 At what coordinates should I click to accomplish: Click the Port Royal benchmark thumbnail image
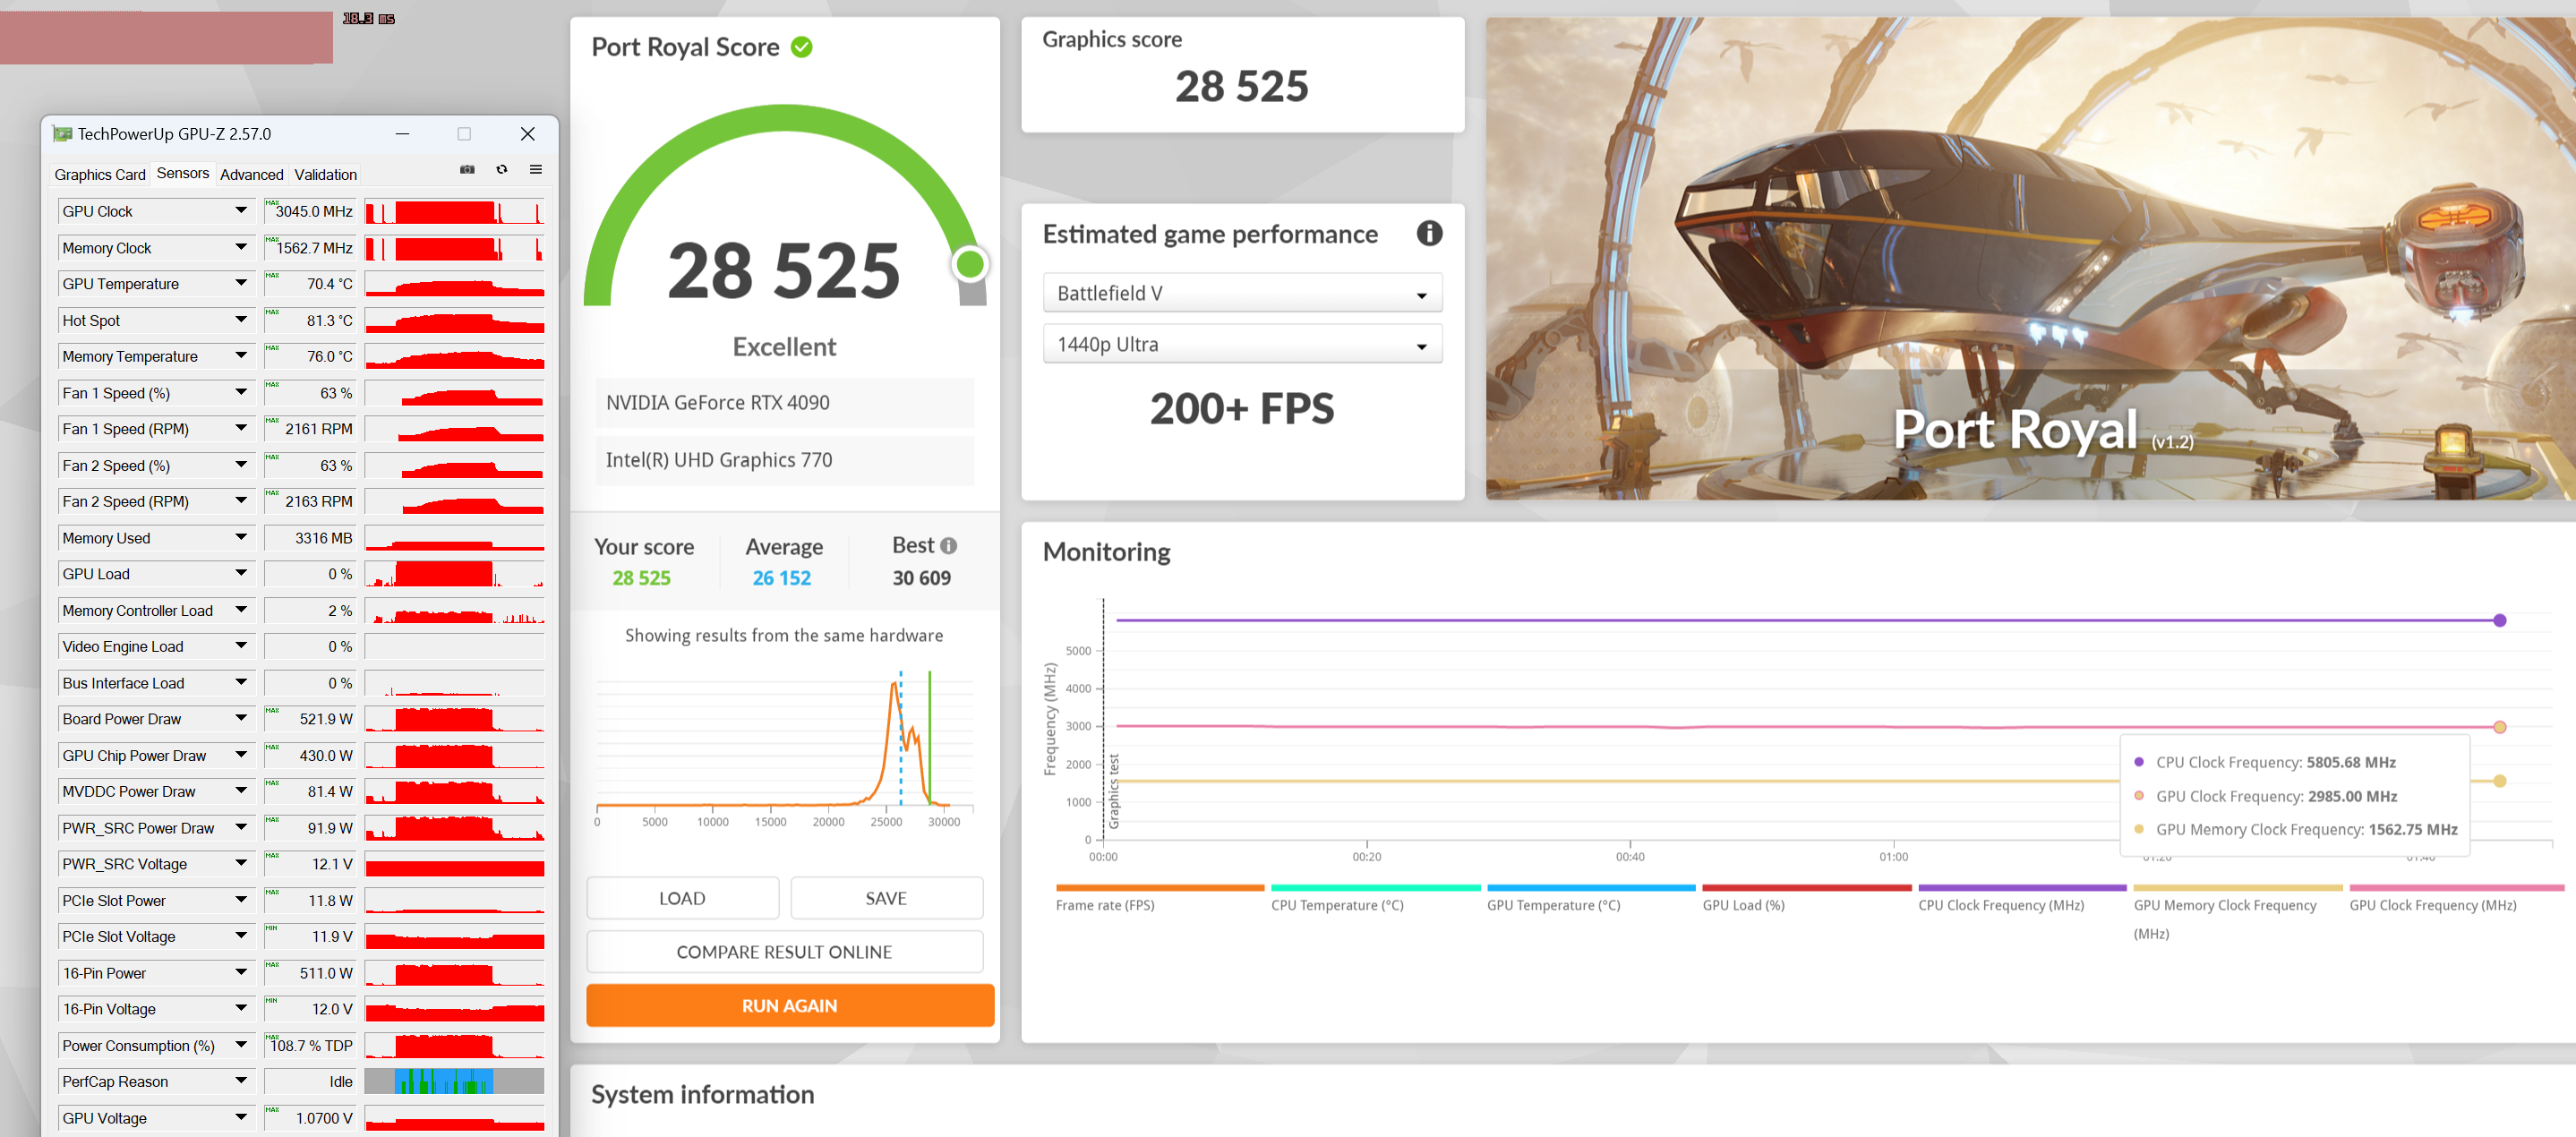tap(2030, 258)
